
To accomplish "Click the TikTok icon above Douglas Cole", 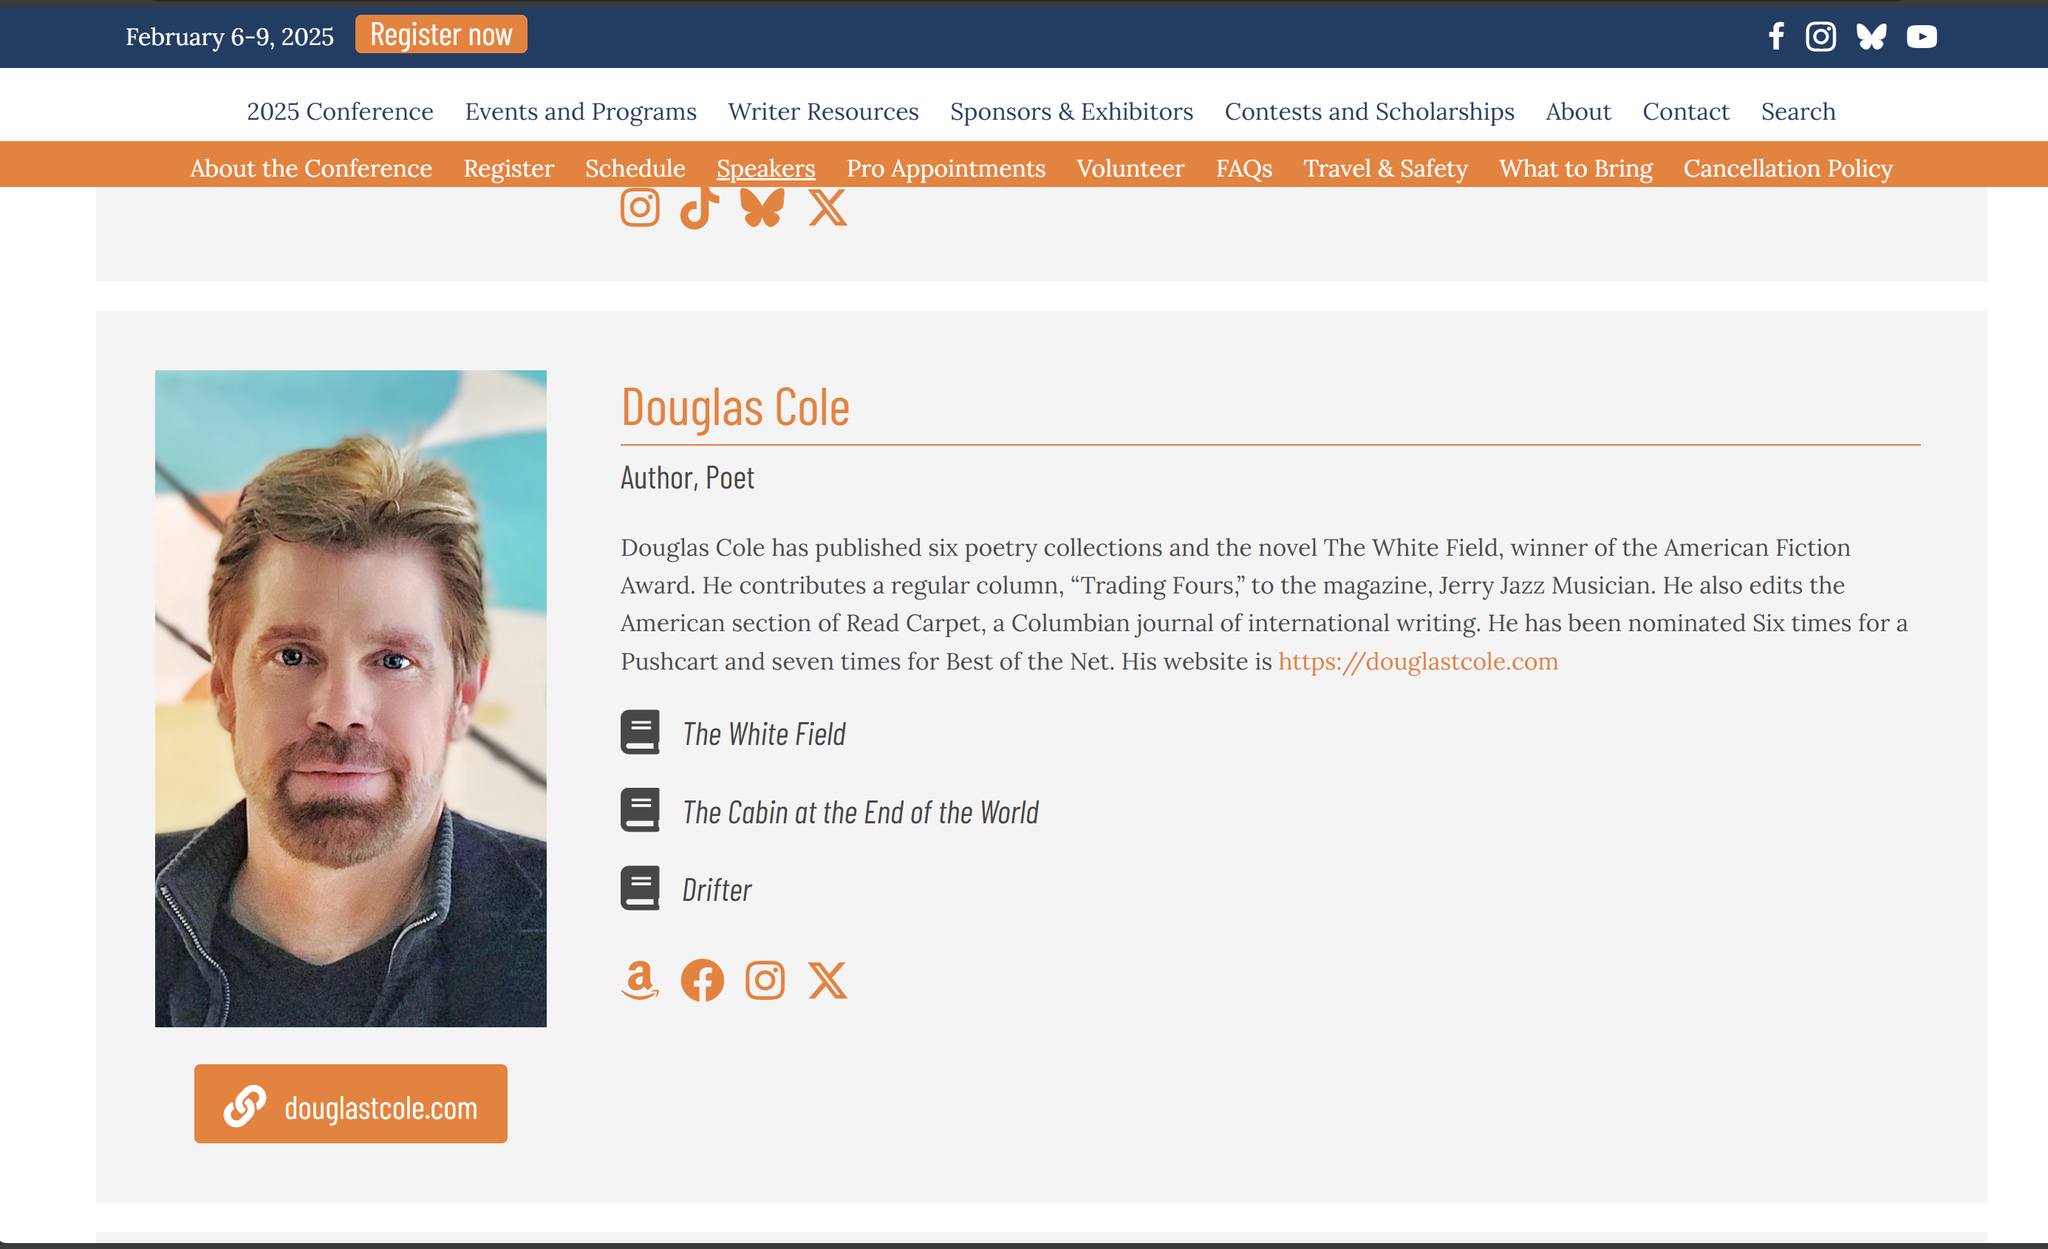I will coord(699,208).
